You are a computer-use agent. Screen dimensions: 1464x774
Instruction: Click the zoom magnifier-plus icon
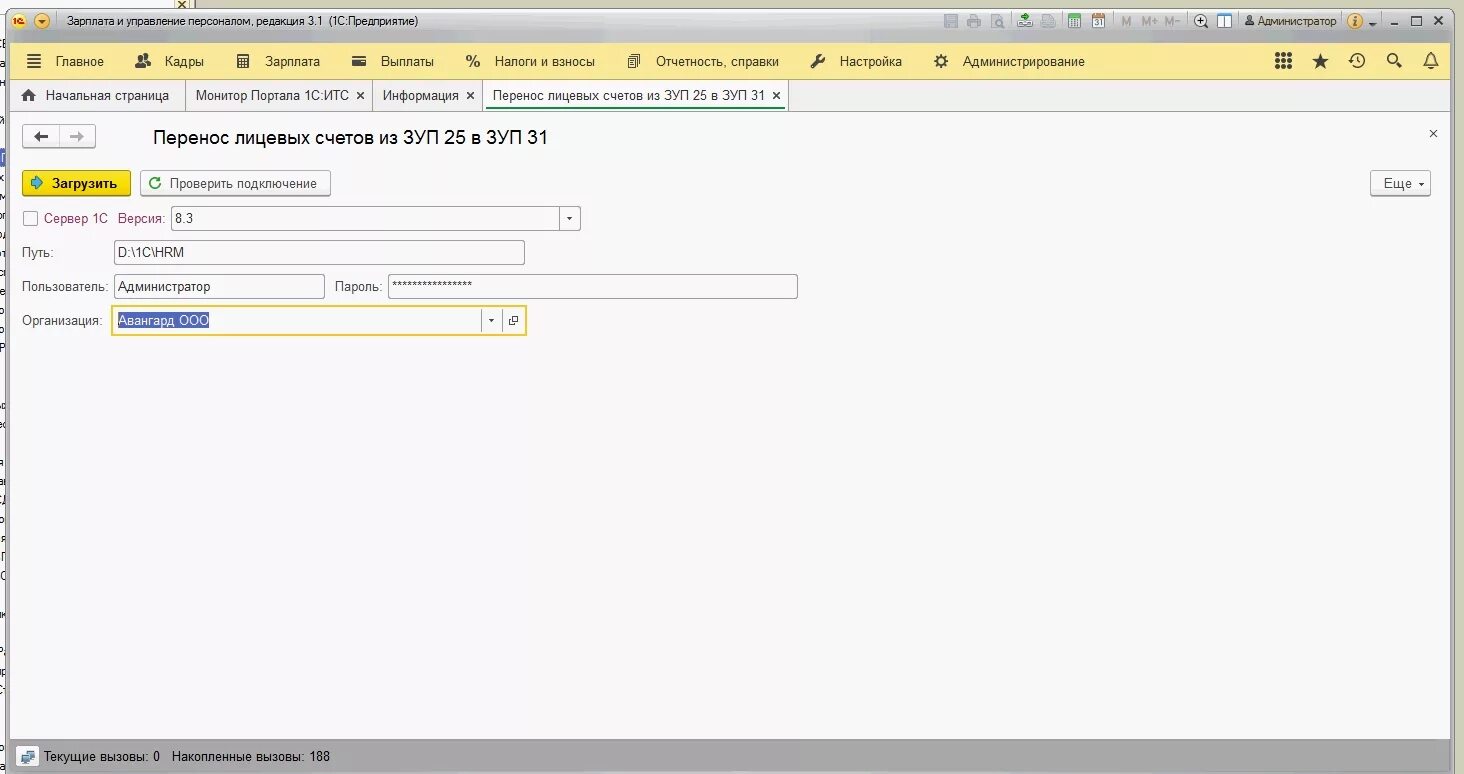[x=1201, y=21]
